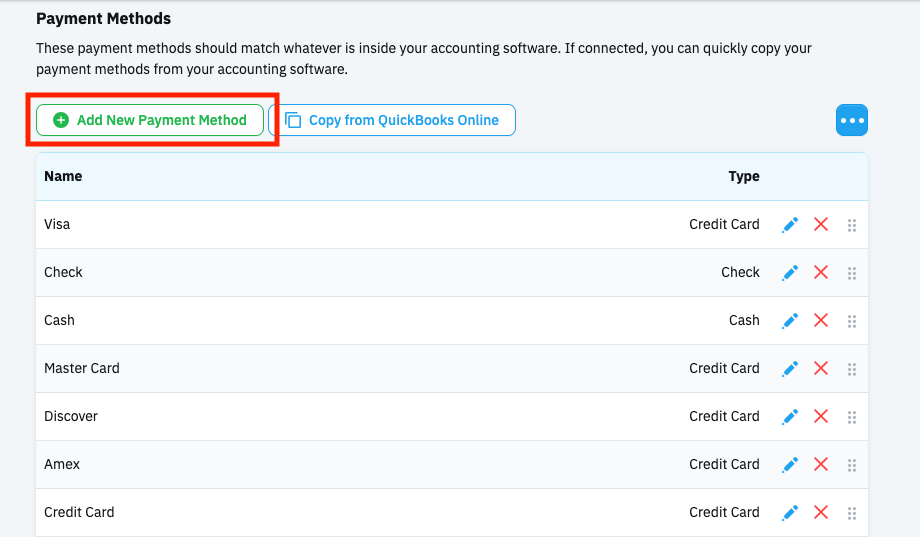
Task: Edit the Discover payment method
Action: pos(790,417)
